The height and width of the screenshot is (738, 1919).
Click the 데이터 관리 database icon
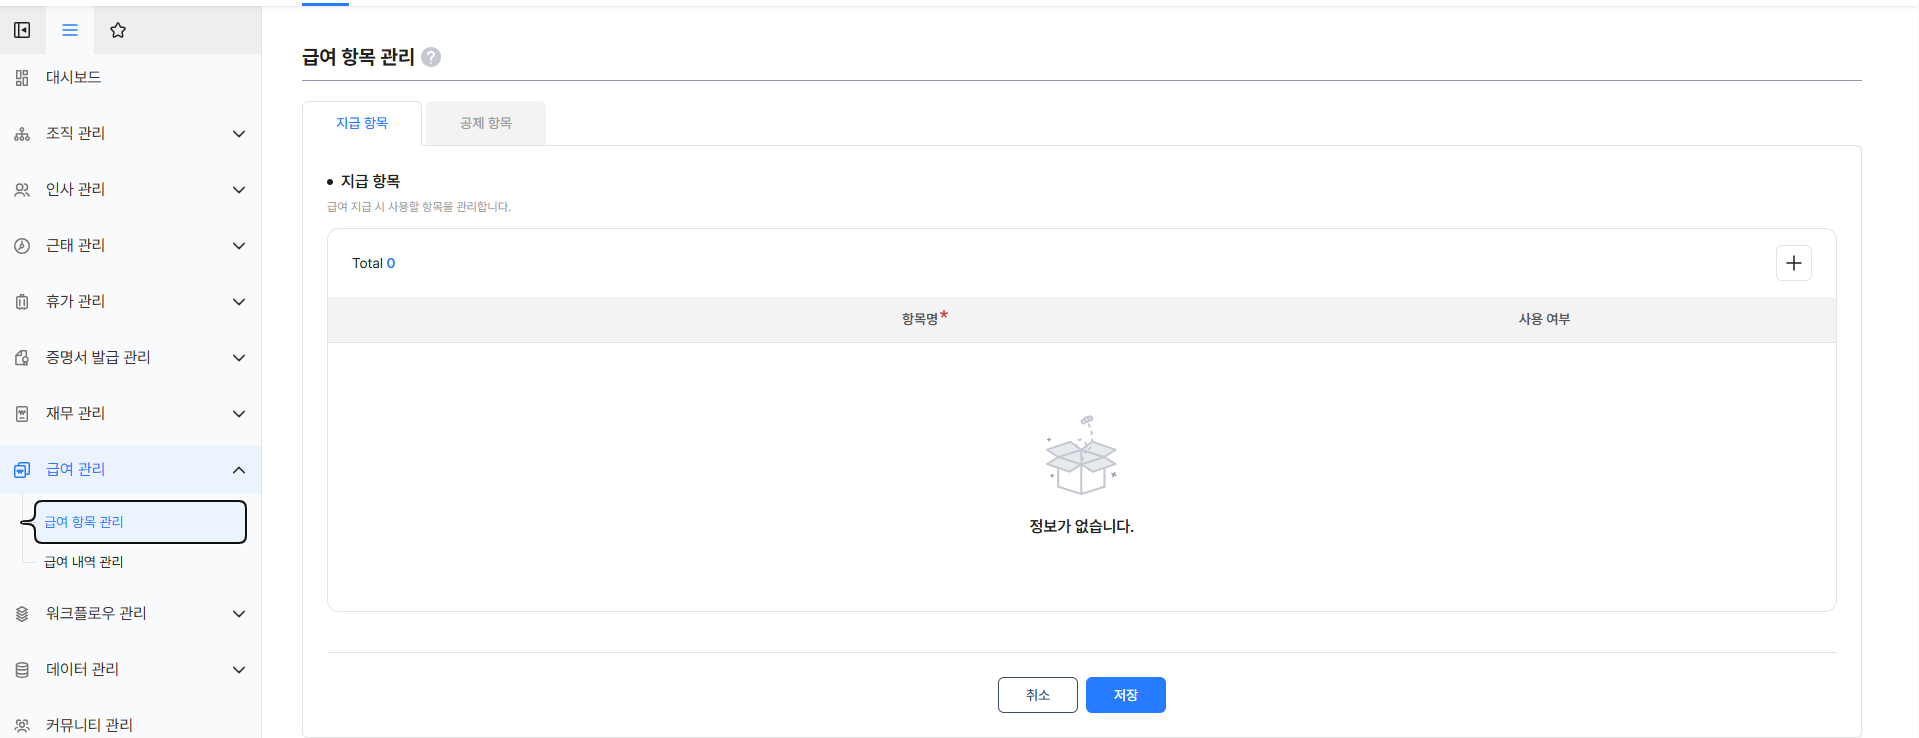pyautogui.click(x=22, y=670)
